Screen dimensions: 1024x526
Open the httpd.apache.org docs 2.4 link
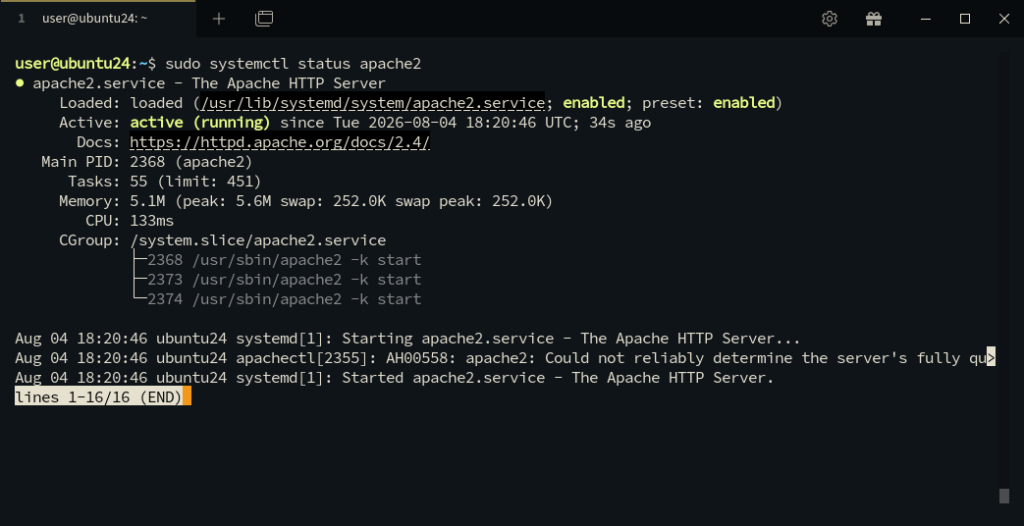click(x=280, y=142)
